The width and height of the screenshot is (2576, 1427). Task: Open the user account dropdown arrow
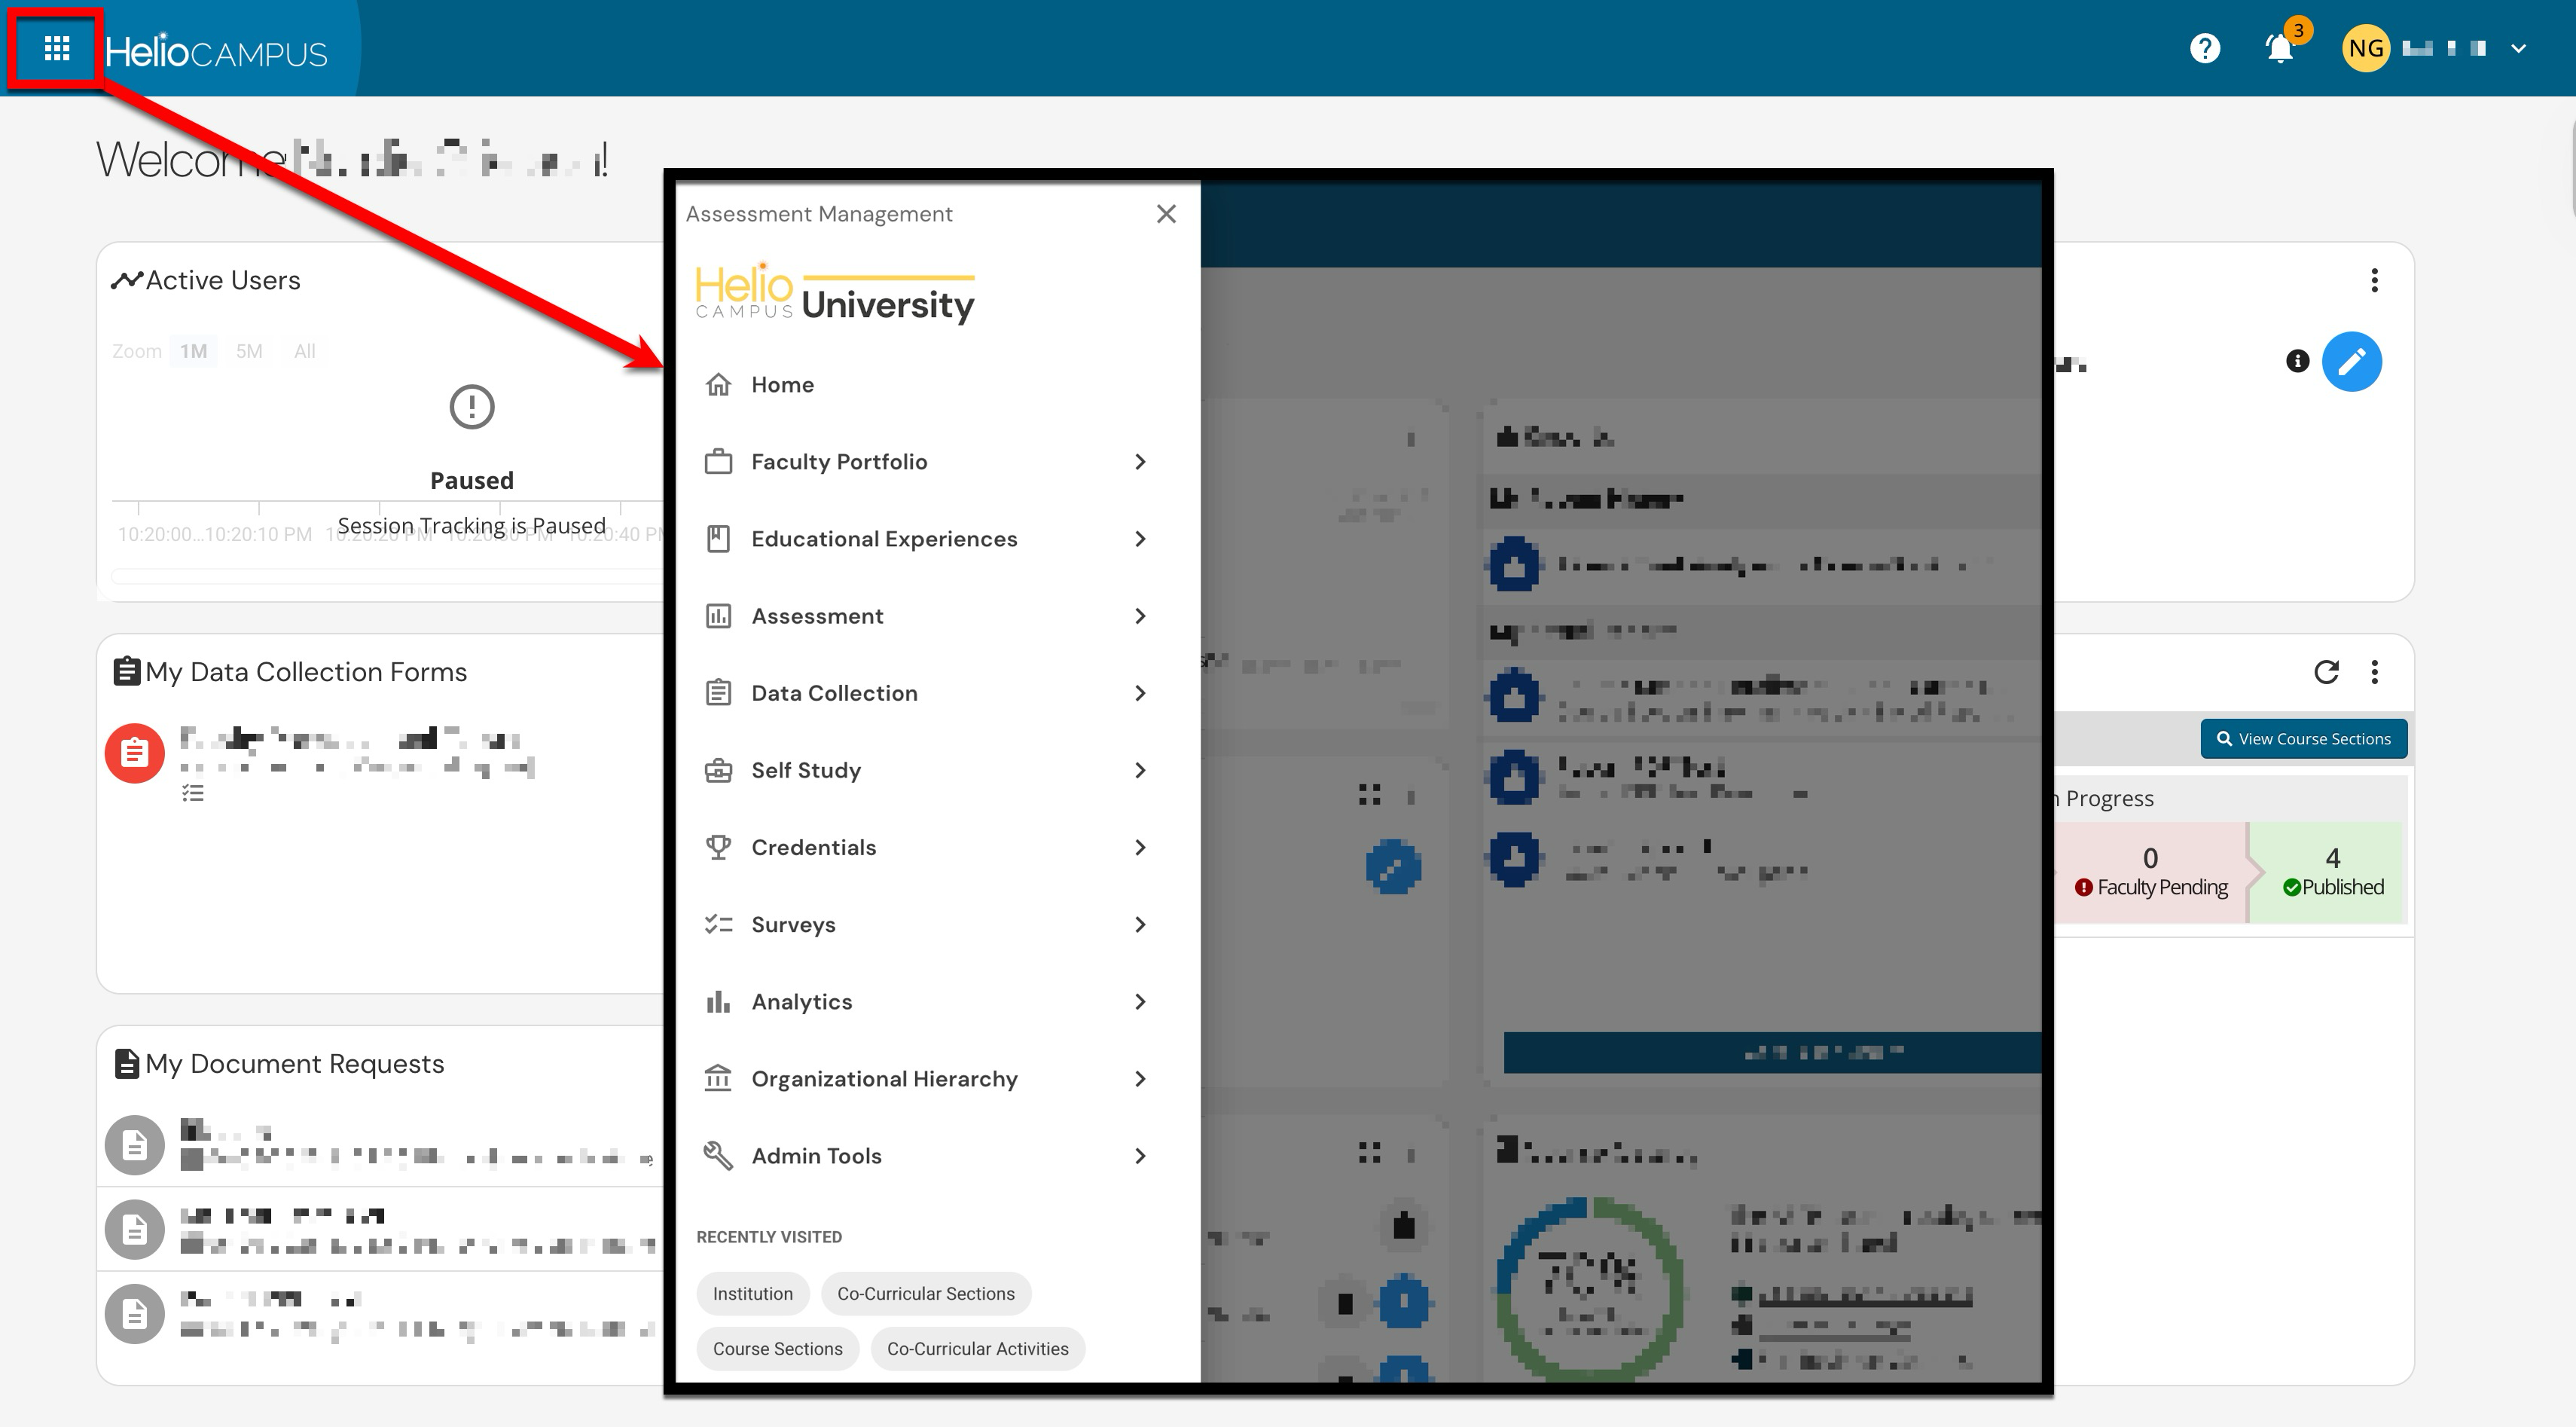(x=2518, y=48)
